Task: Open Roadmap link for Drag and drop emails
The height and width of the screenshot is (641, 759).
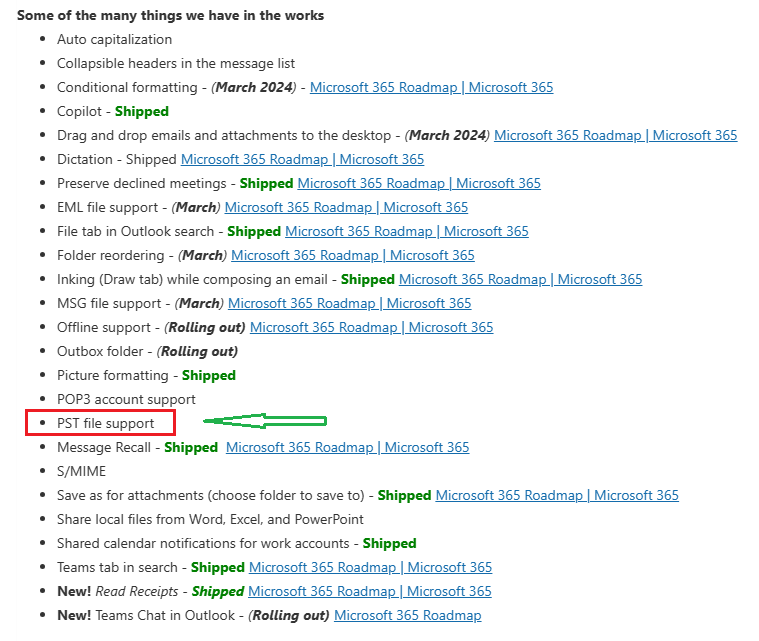Action: pos(615,136)
